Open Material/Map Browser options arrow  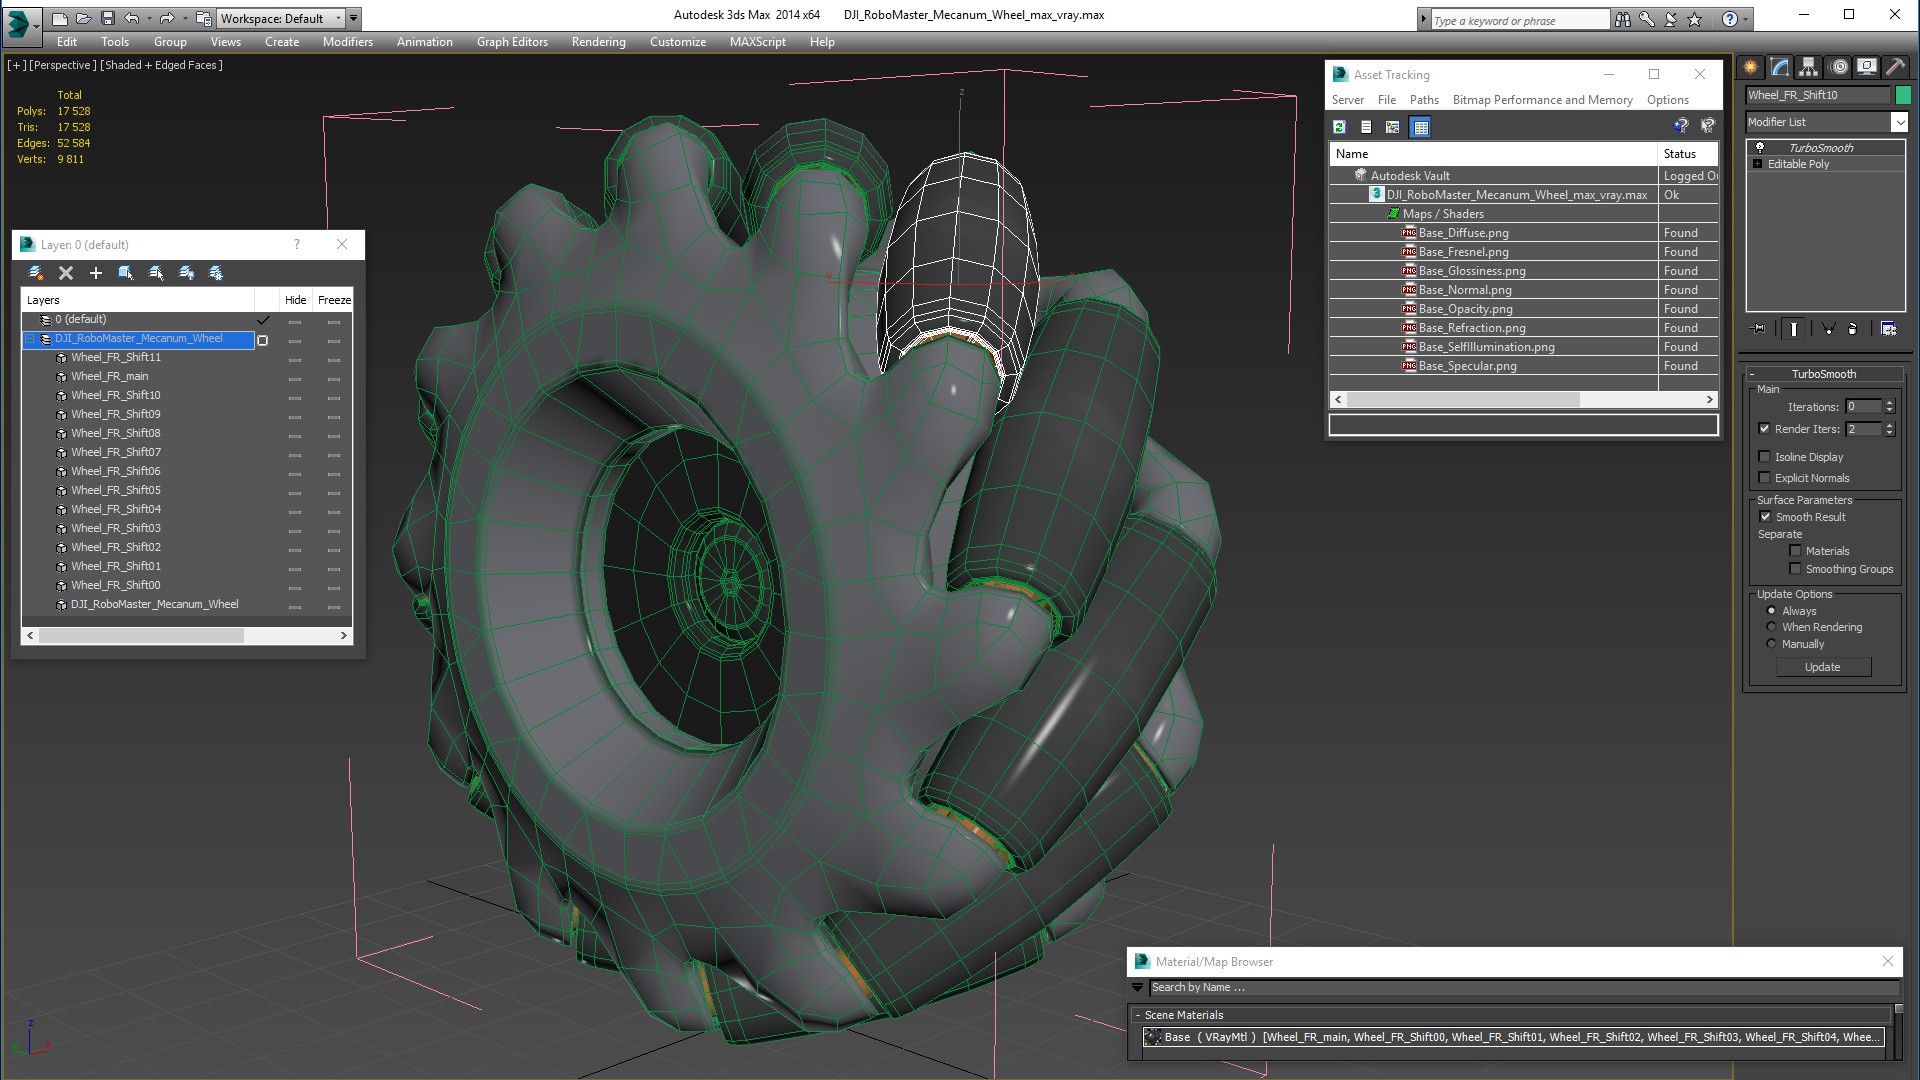pyautogui.click(x=1137, y=987)
